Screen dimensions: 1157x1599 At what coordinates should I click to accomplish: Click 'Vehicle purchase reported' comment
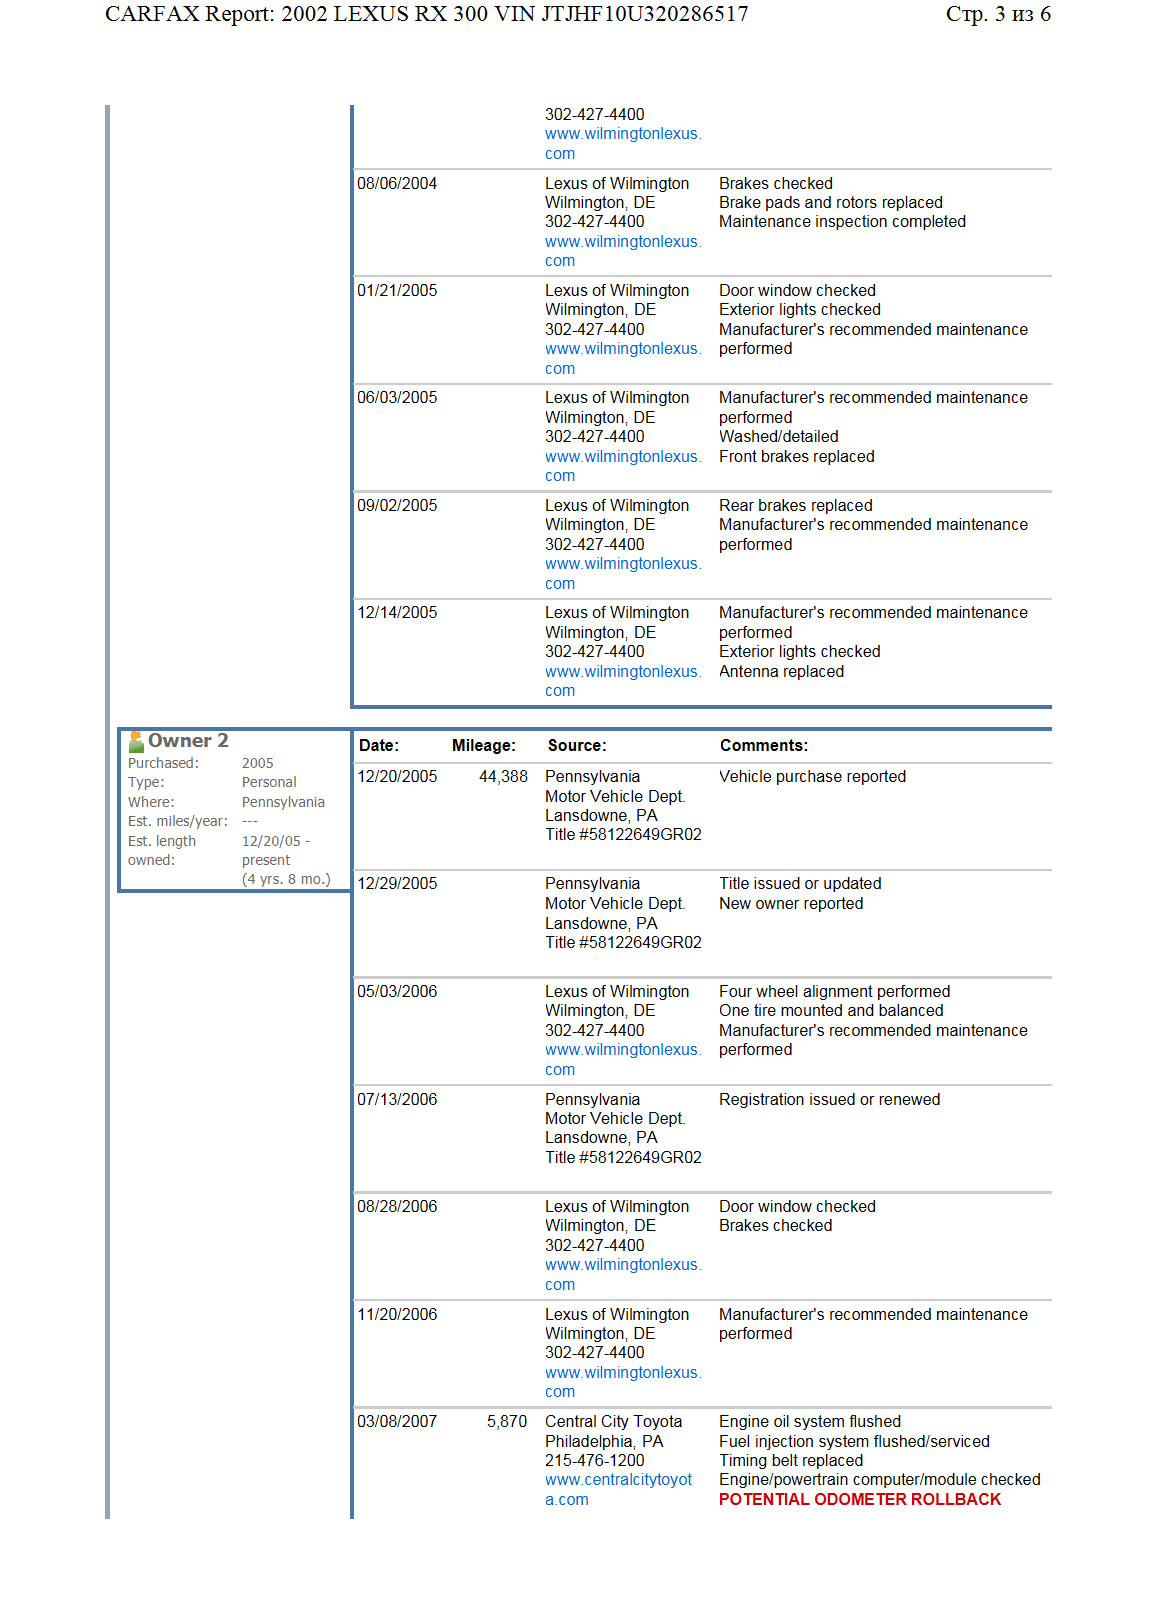tap(812, 777)
